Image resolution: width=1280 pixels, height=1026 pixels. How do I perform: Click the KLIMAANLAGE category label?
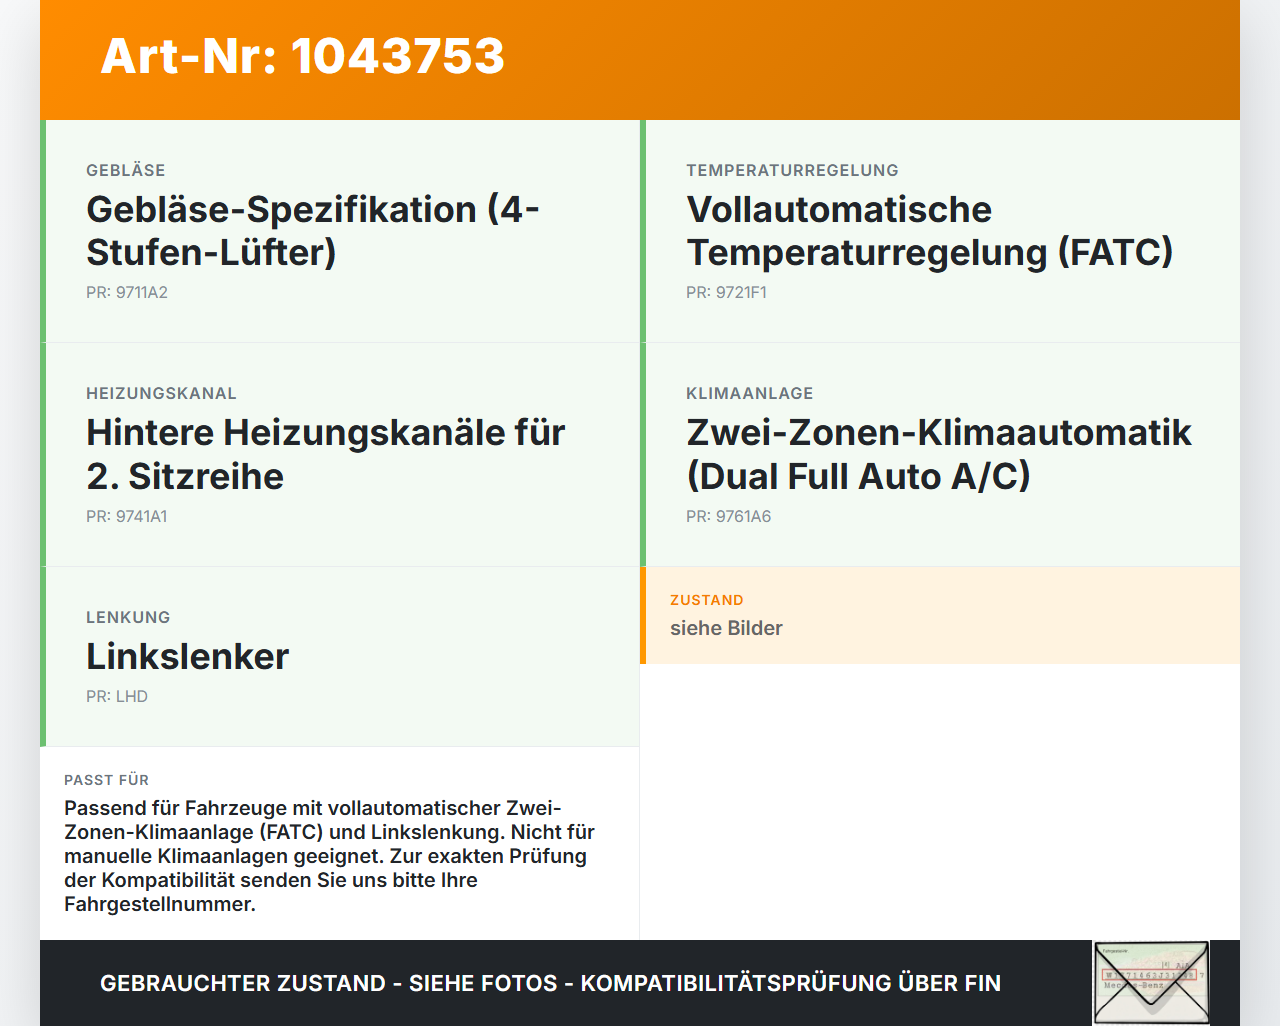(750, 393)
